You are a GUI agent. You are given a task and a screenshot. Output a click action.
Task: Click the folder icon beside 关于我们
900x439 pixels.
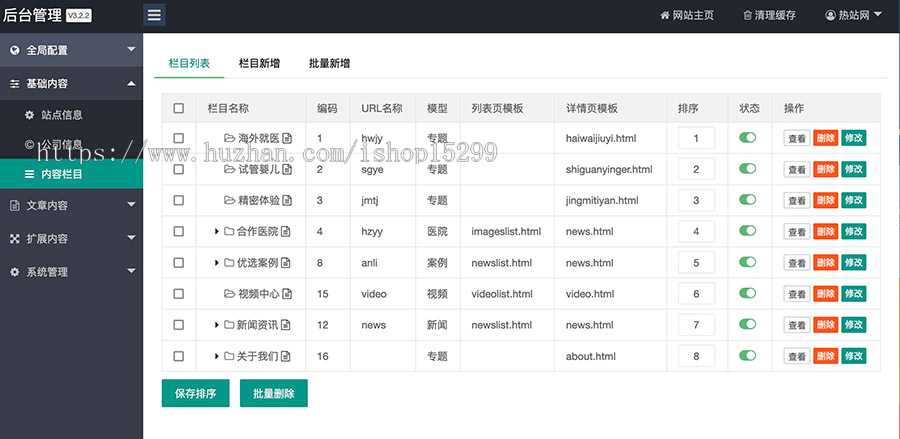click(229, 356)
